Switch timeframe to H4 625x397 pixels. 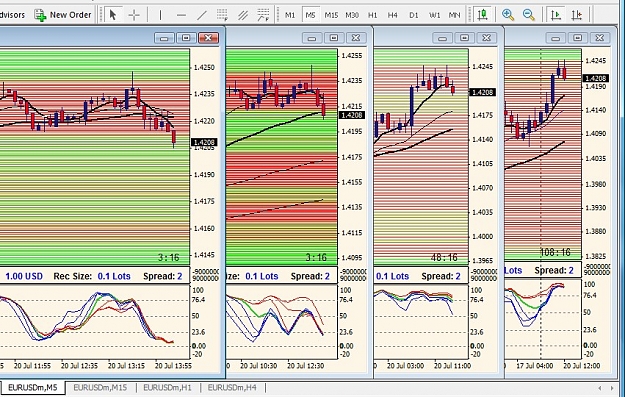click(393, 15)
